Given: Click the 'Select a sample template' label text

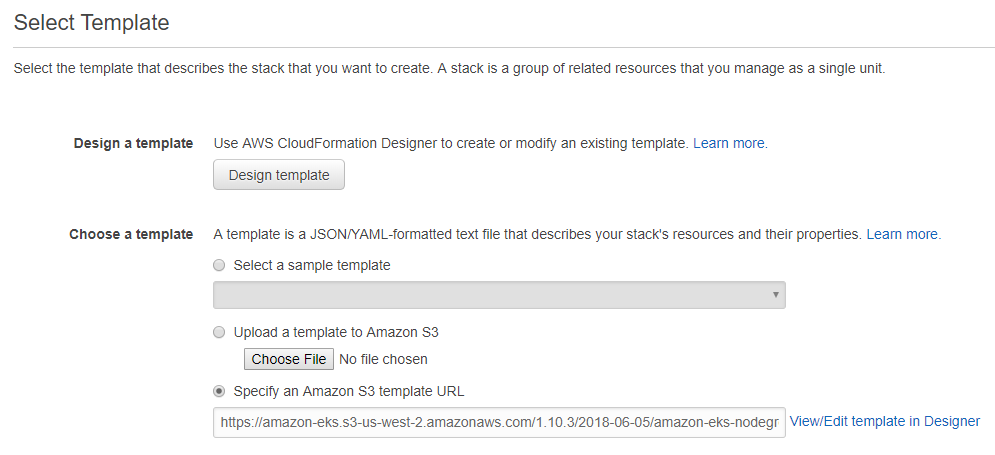Looking at the screenshot, I should click(x=311, y=266).
